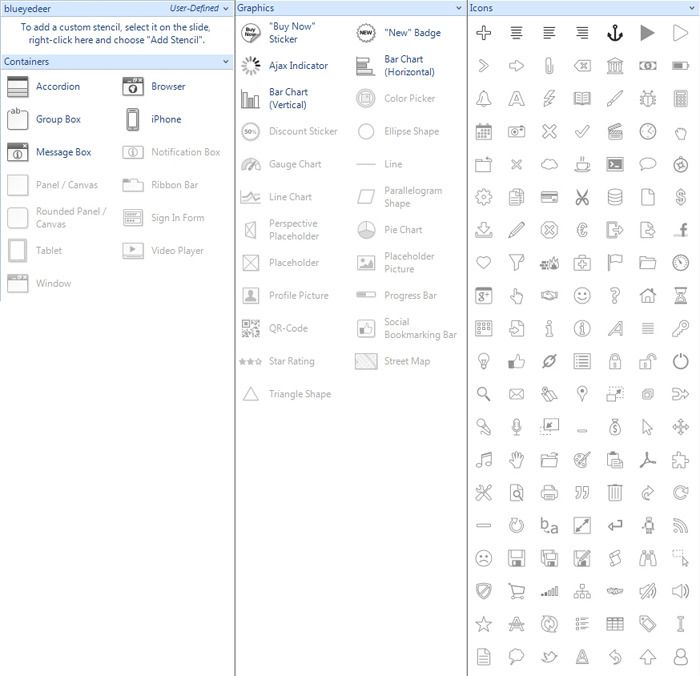Choose the QR-Code graphic
This screenshot has height=676, width=700.
(x=274, y=328)
